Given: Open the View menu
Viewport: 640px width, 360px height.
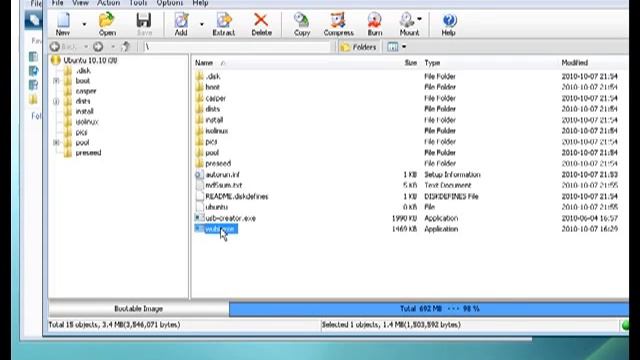Looking at the screenshot, I should point(80,3).
